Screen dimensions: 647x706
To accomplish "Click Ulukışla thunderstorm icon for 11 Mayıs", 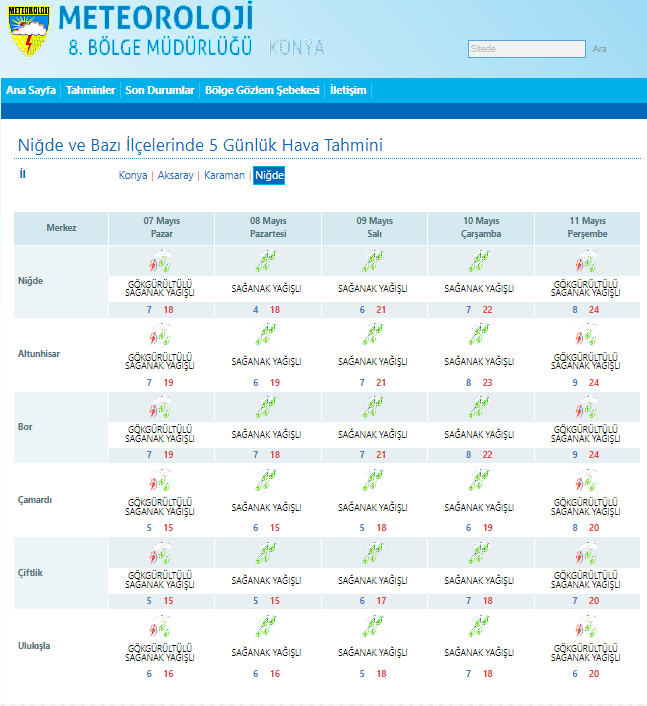I will [x=586, y=626].
